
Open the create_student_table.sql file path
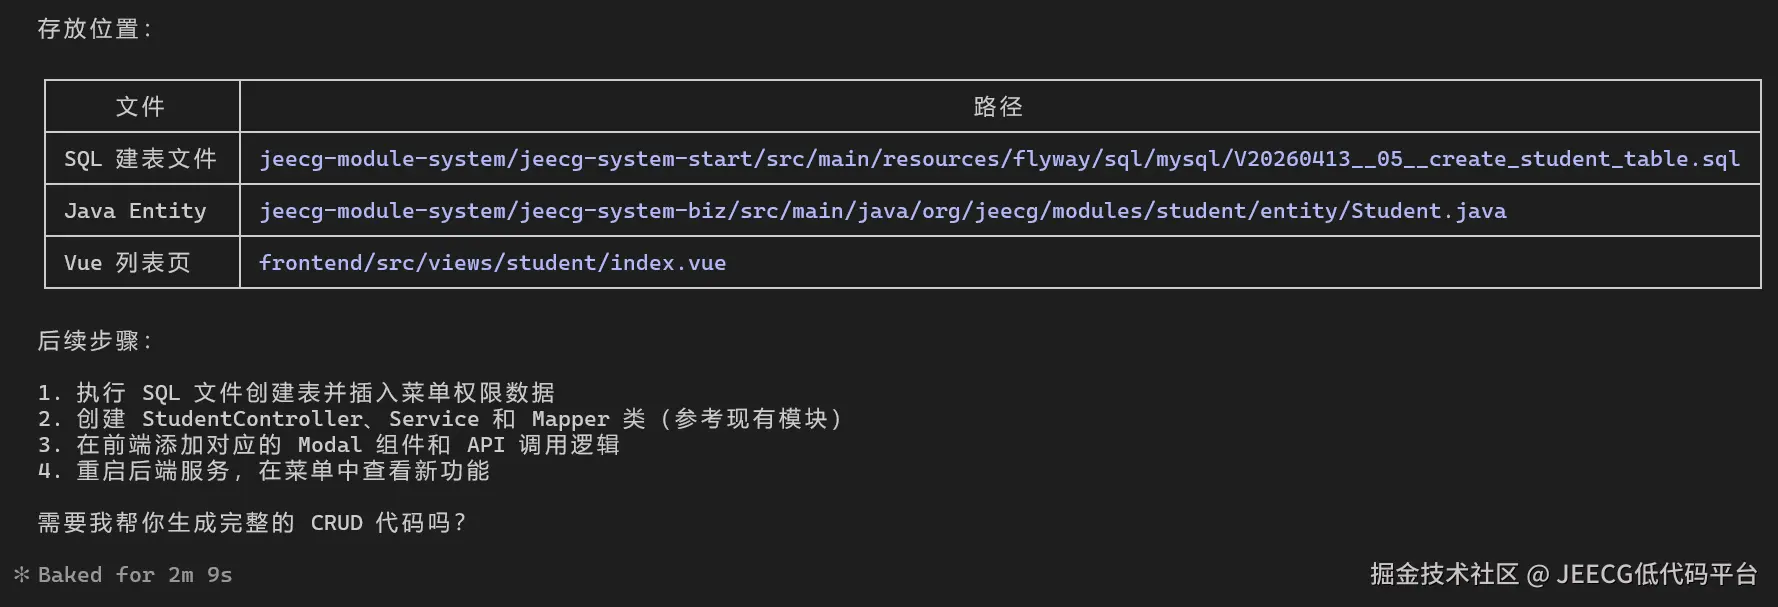999,159
